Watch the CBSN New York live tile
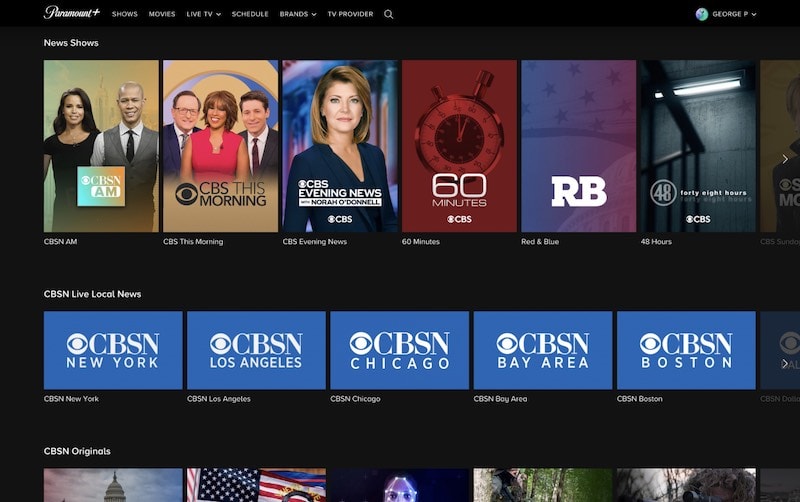 click(x=113, y=350)
